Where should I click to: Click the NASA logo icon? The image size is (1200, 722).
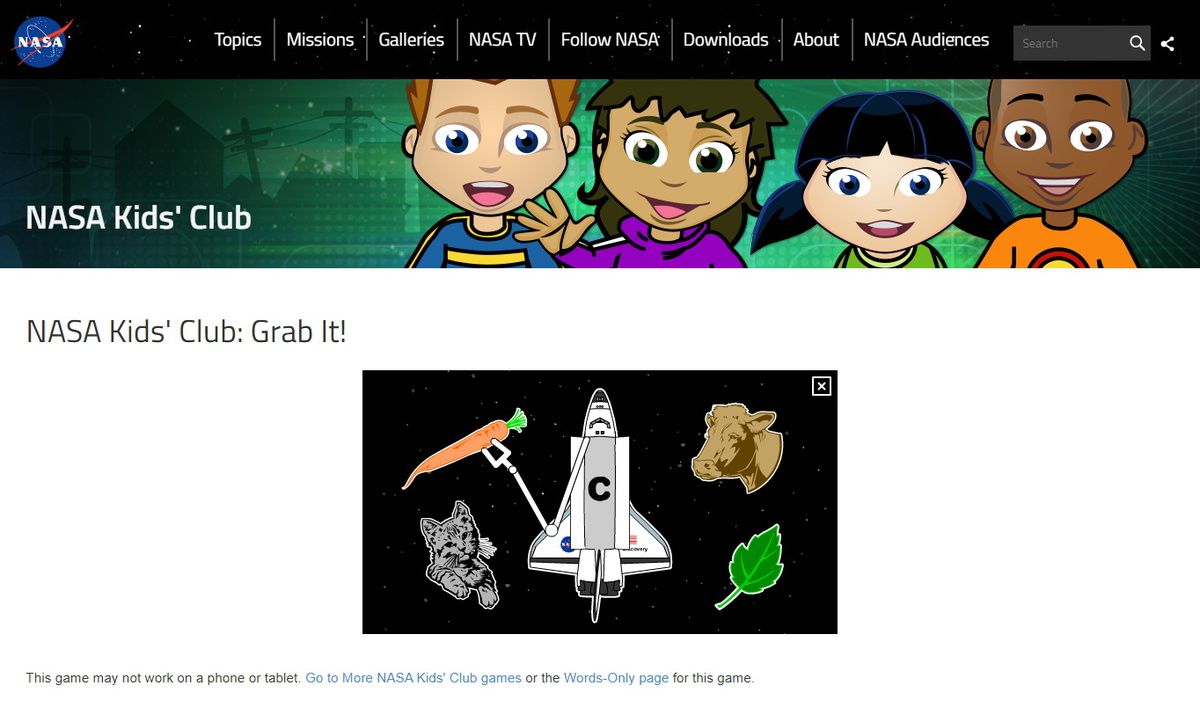tap(42, 42)
